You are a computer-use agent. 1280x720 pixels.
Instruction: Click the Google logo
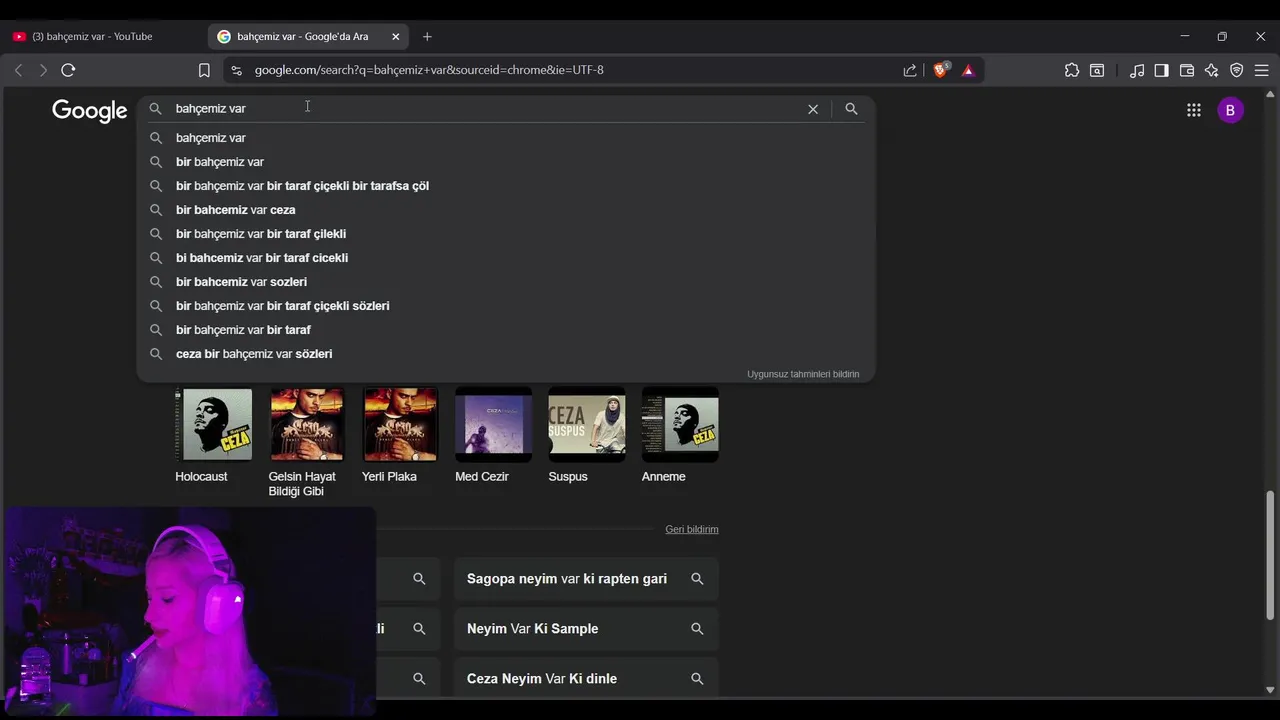[90, 110]
